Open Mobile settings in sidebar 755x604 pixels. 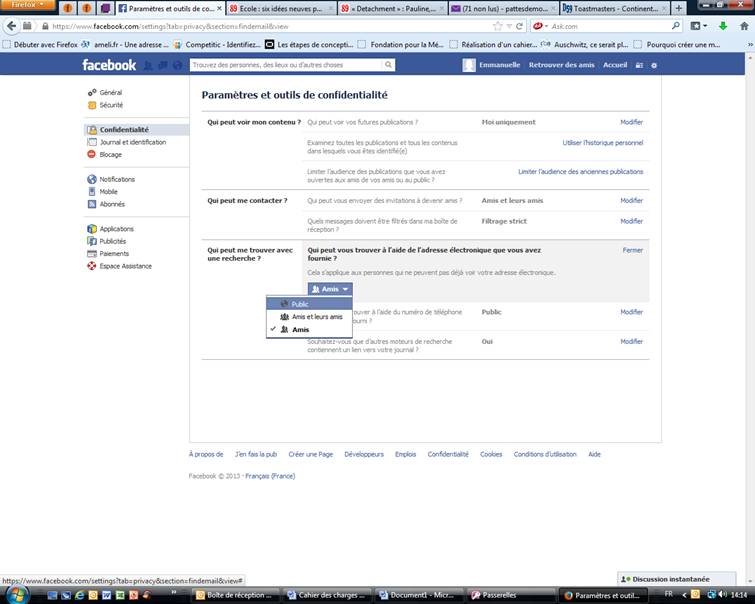108,192
